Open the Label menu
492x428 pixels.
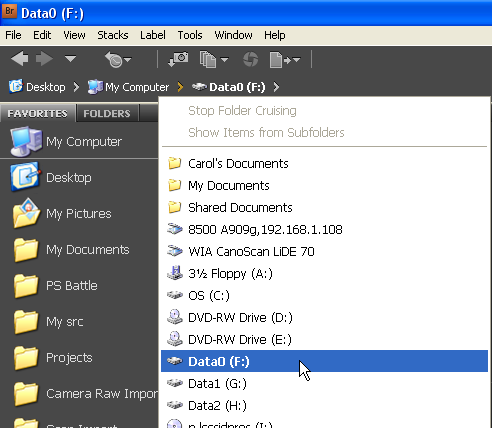pos(153,35)
